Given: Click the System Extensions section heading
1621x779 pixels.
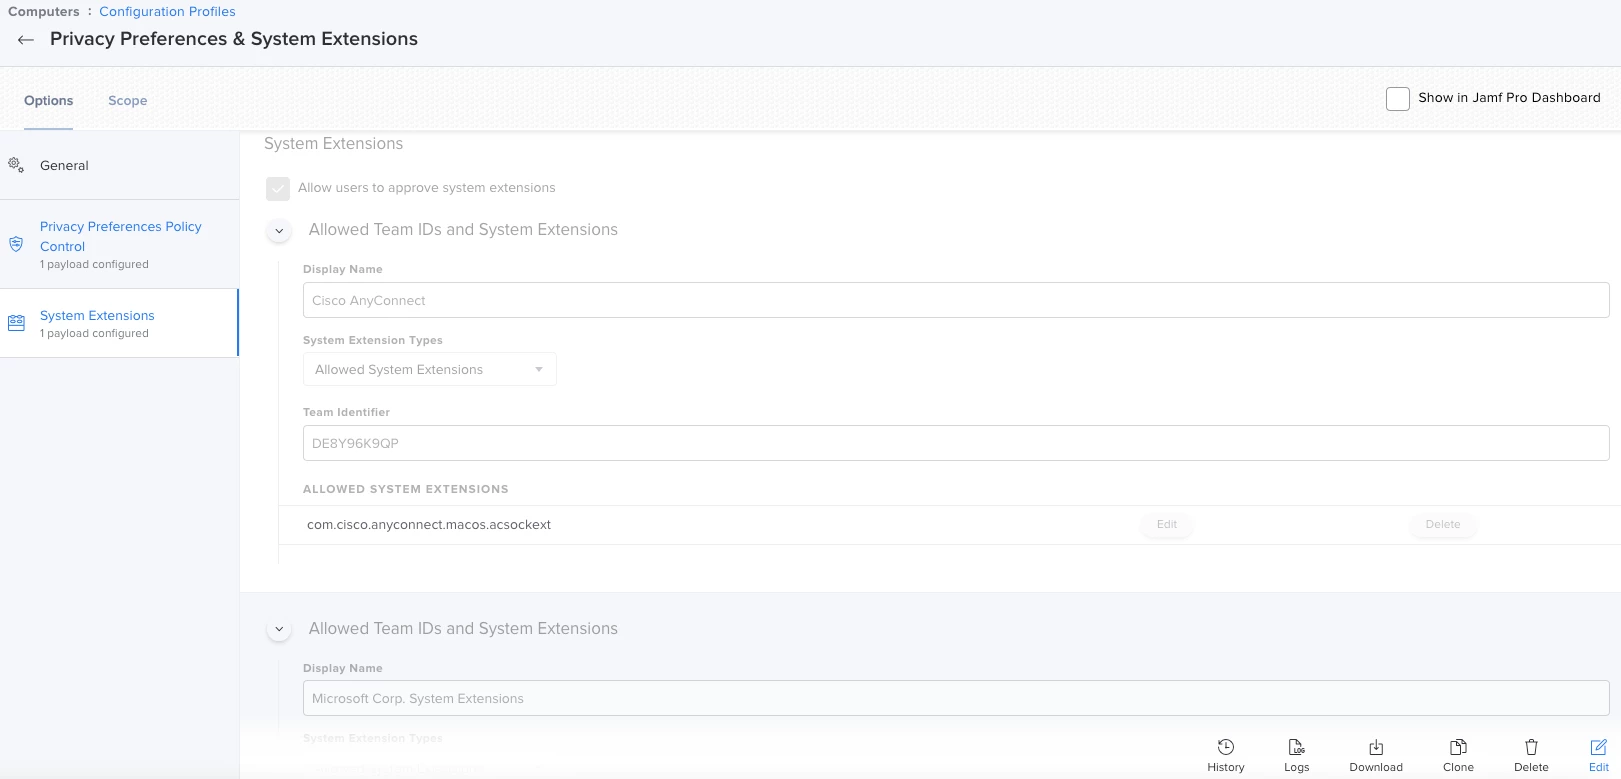Looking at the screenshot, I should click(333, 144).
